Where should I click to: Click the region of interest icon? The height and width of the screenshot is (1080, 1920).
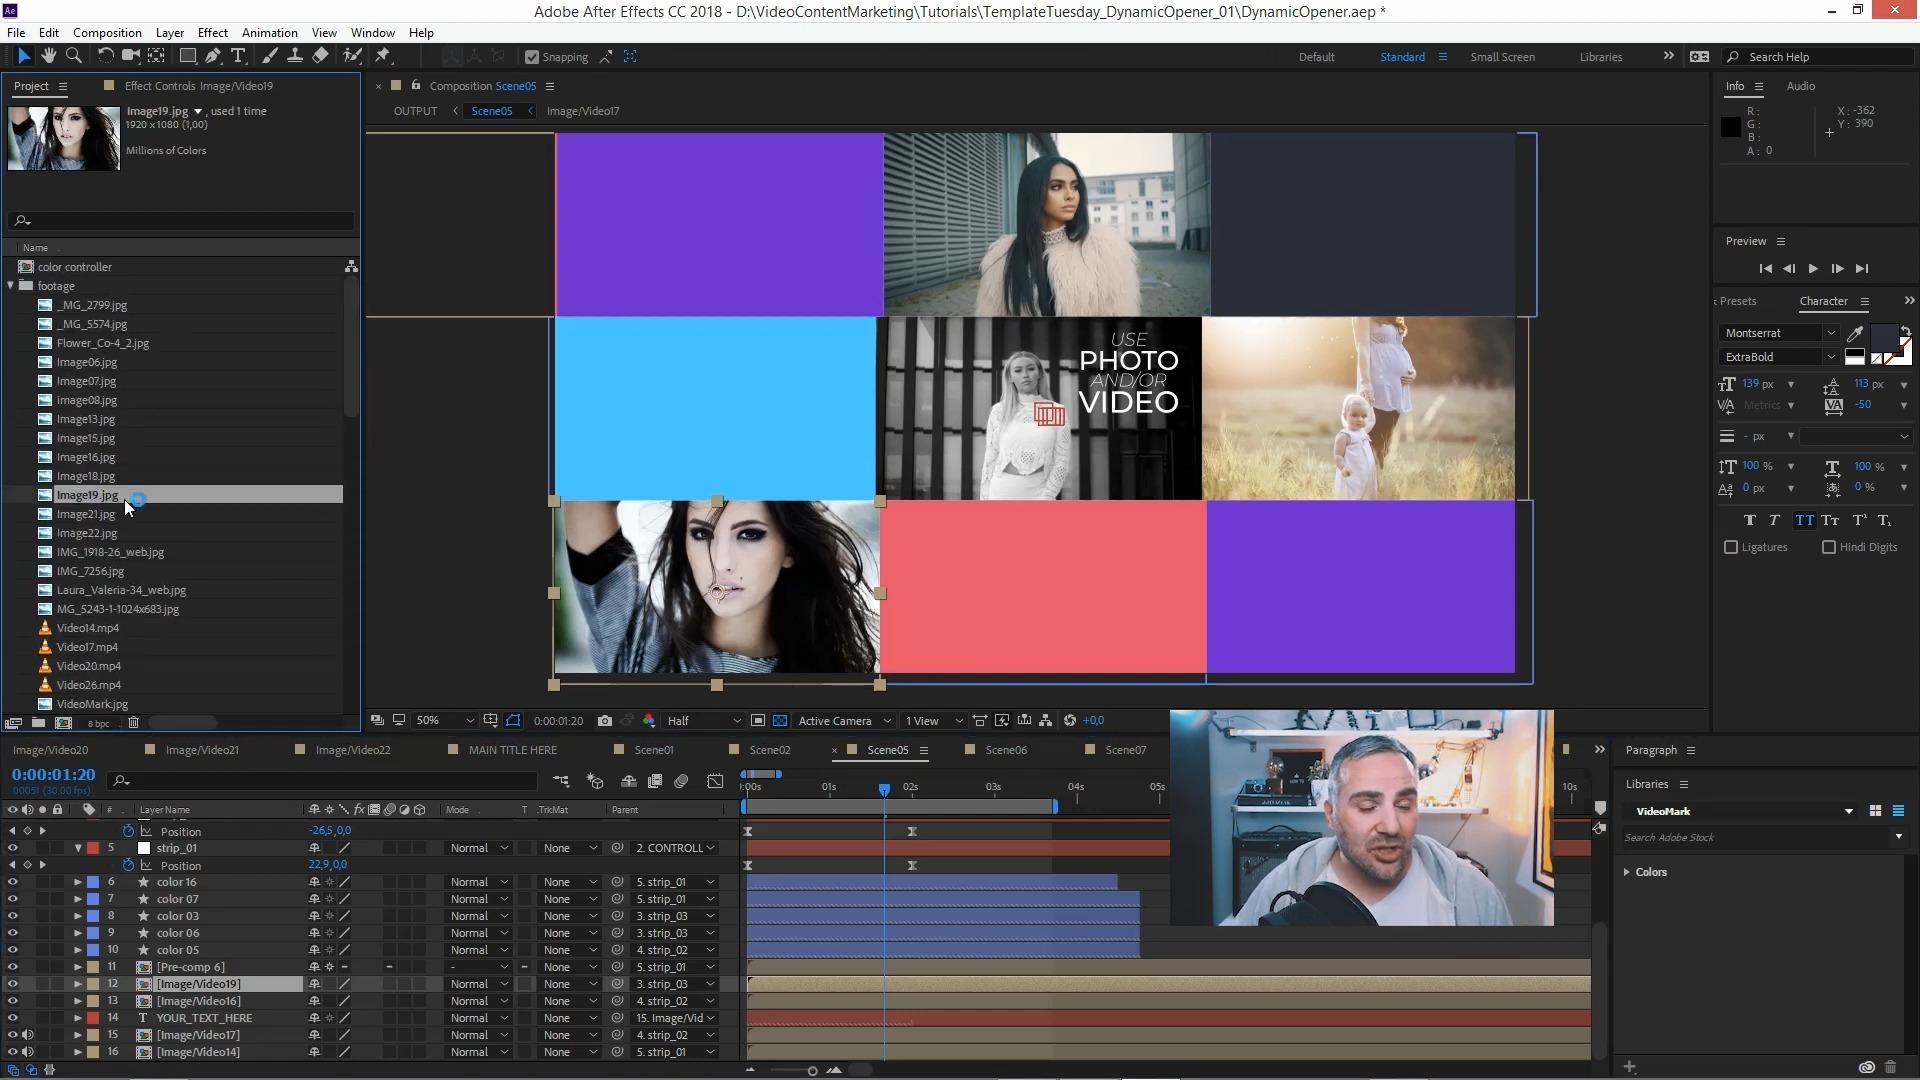tap(758, 720)
